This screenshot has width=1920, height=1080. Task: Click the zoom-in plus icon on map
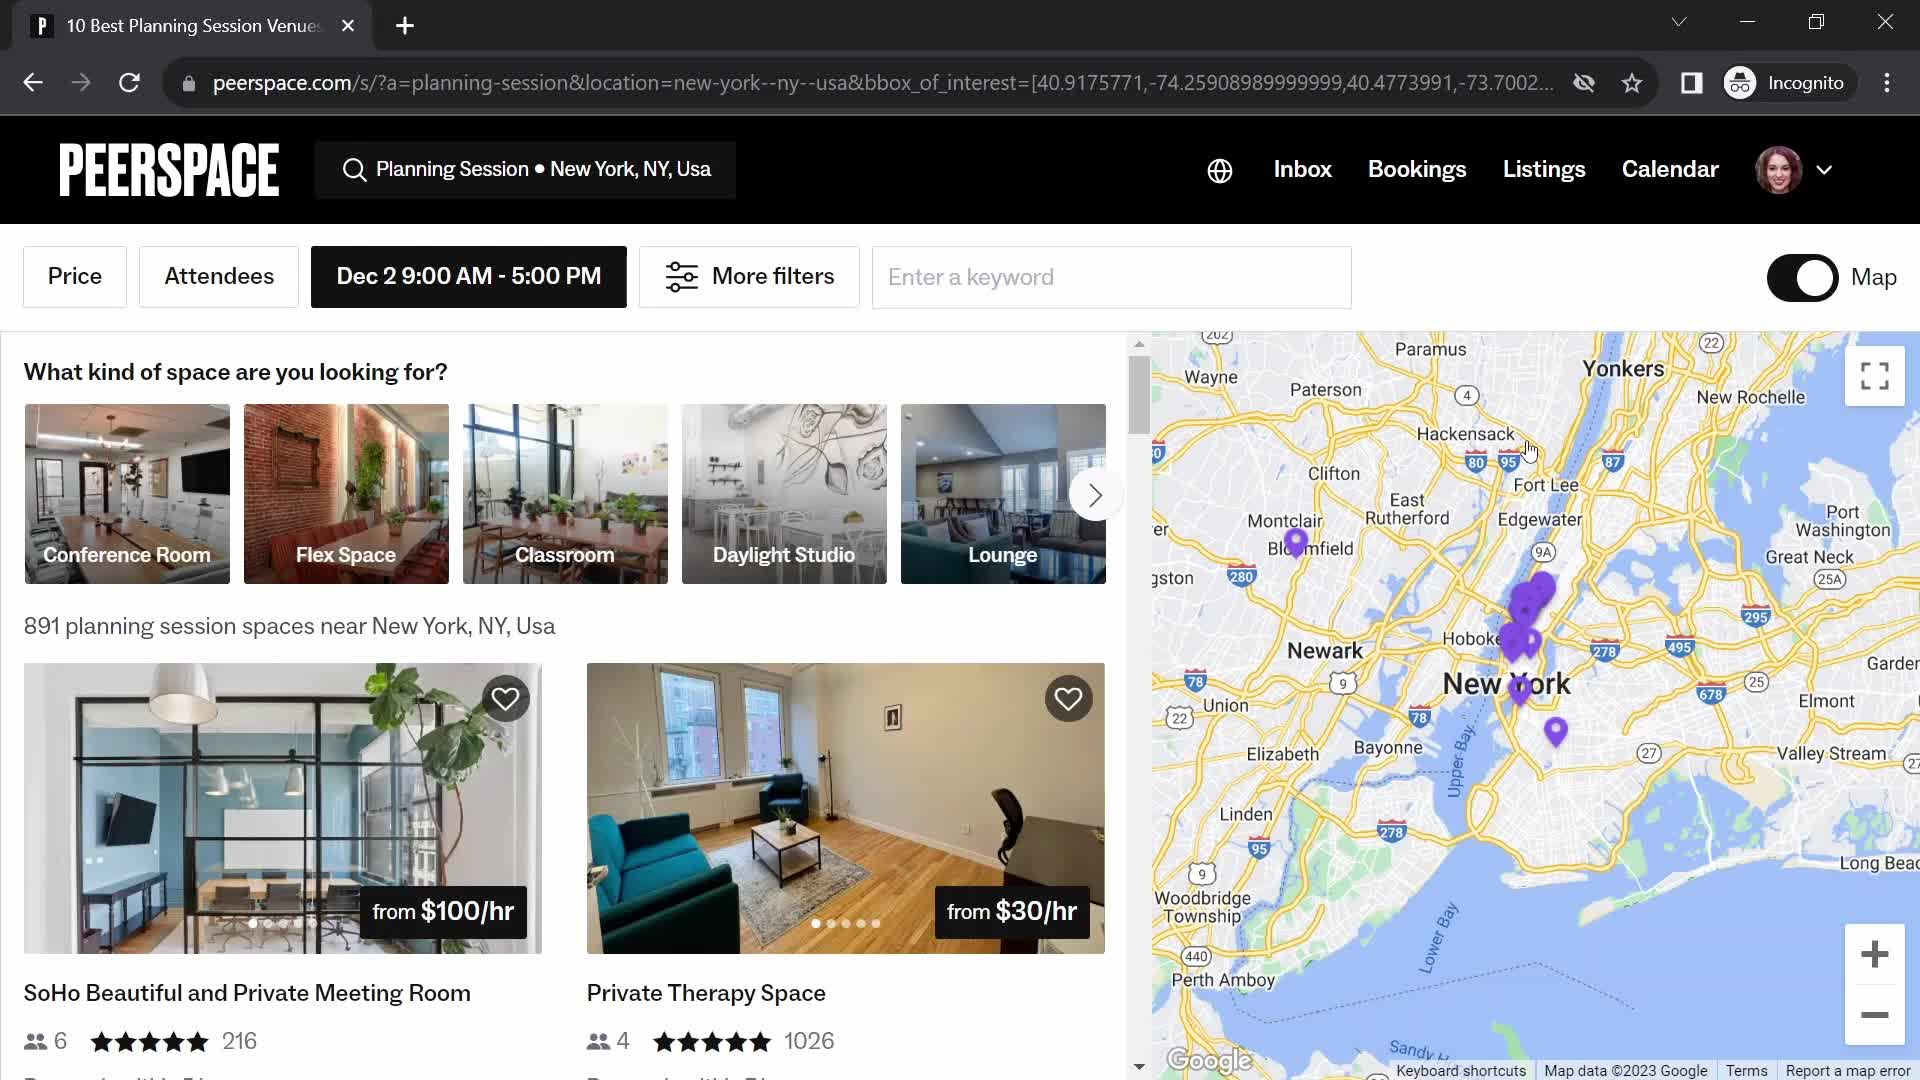click(1873, 953)
